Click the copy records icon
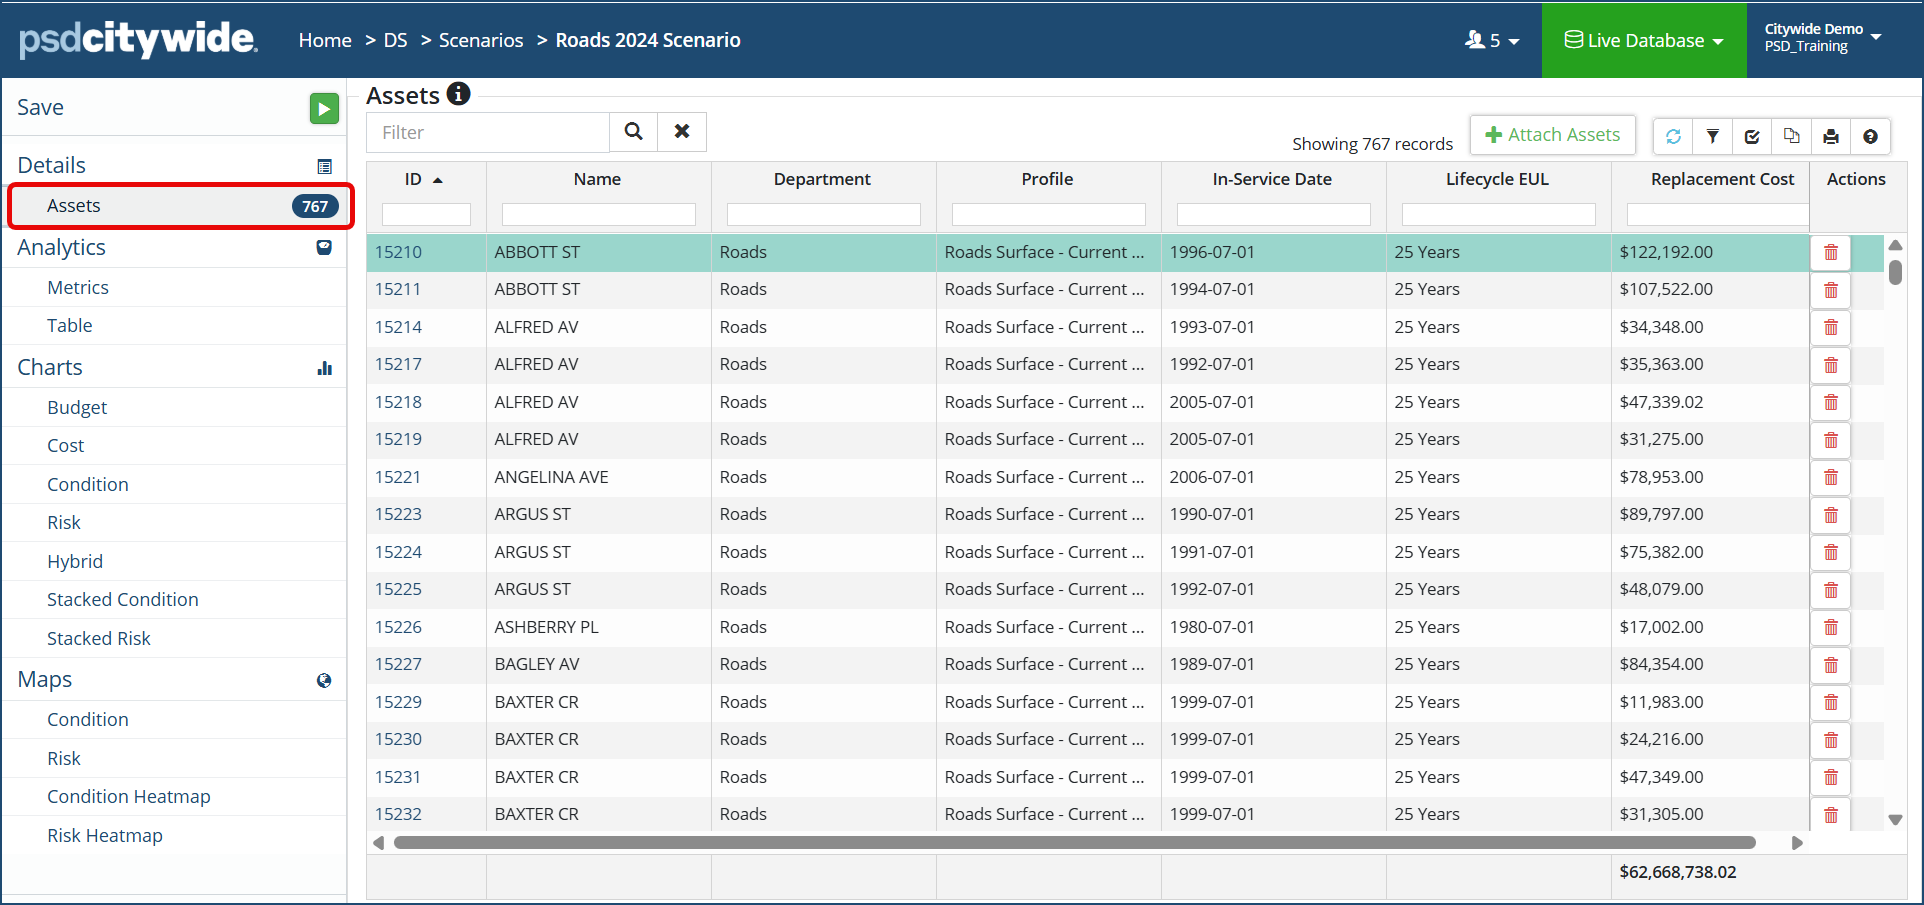Image resolution: width=1924 pixels, height=905 pixels. [1791, 136]
